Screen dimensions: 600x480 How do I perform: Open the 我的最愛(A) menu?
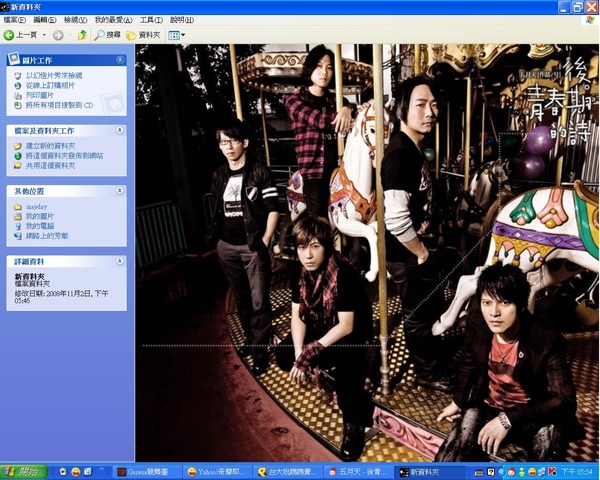[114, 20]
